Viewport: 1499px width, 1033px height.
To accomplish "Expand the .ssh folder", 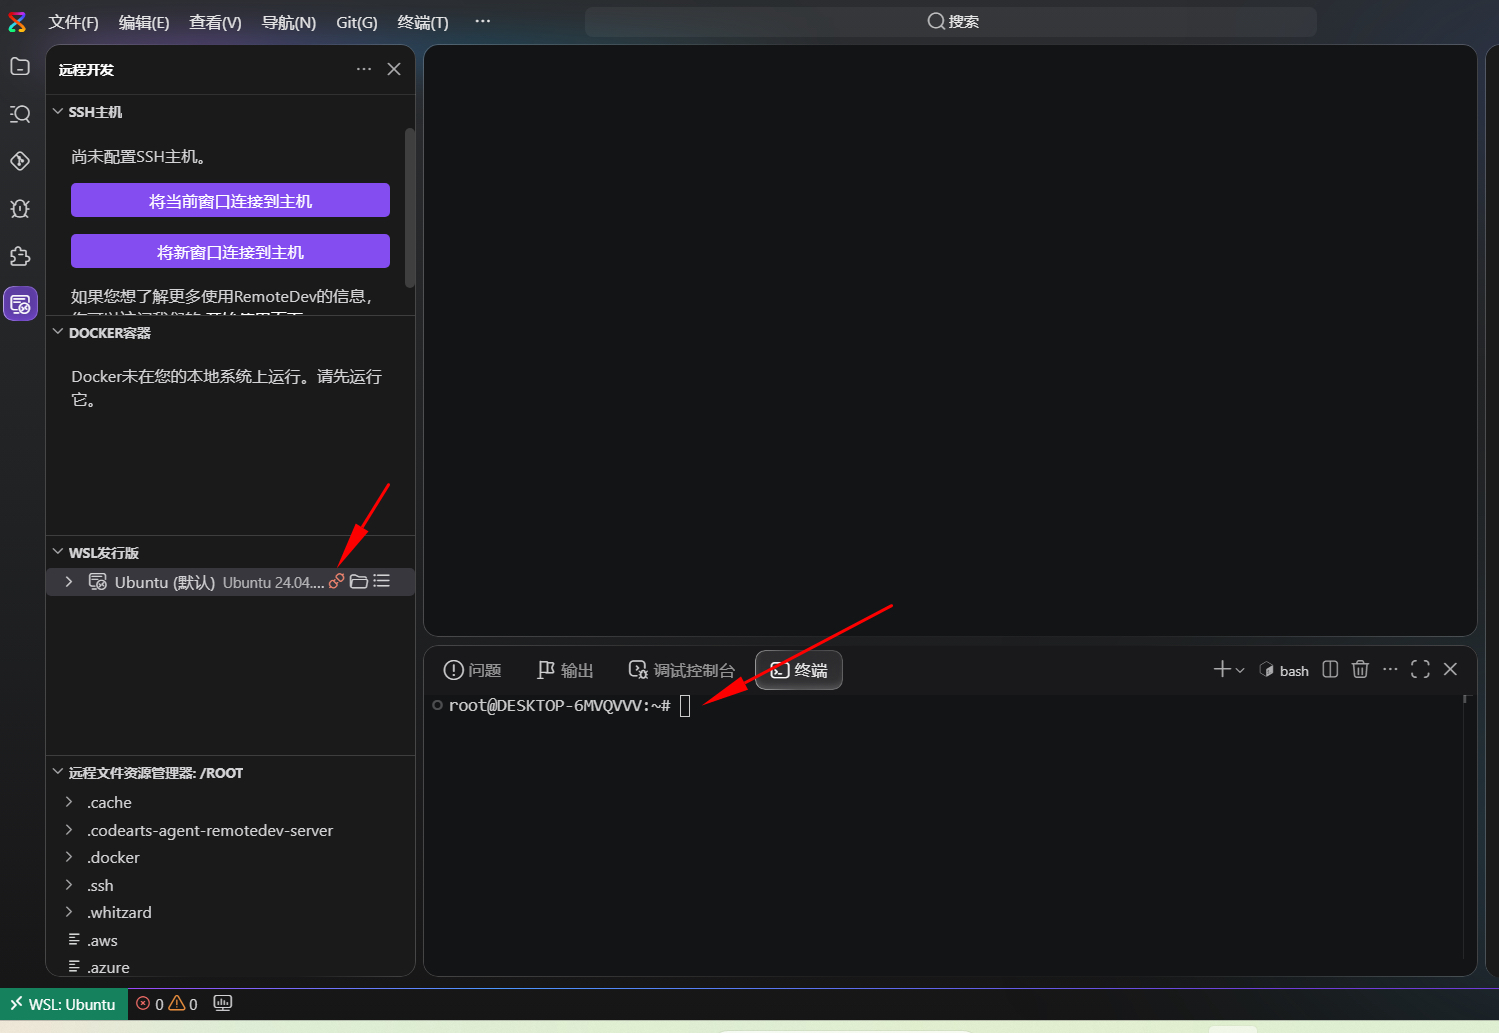I will click(x=69, y=885).
